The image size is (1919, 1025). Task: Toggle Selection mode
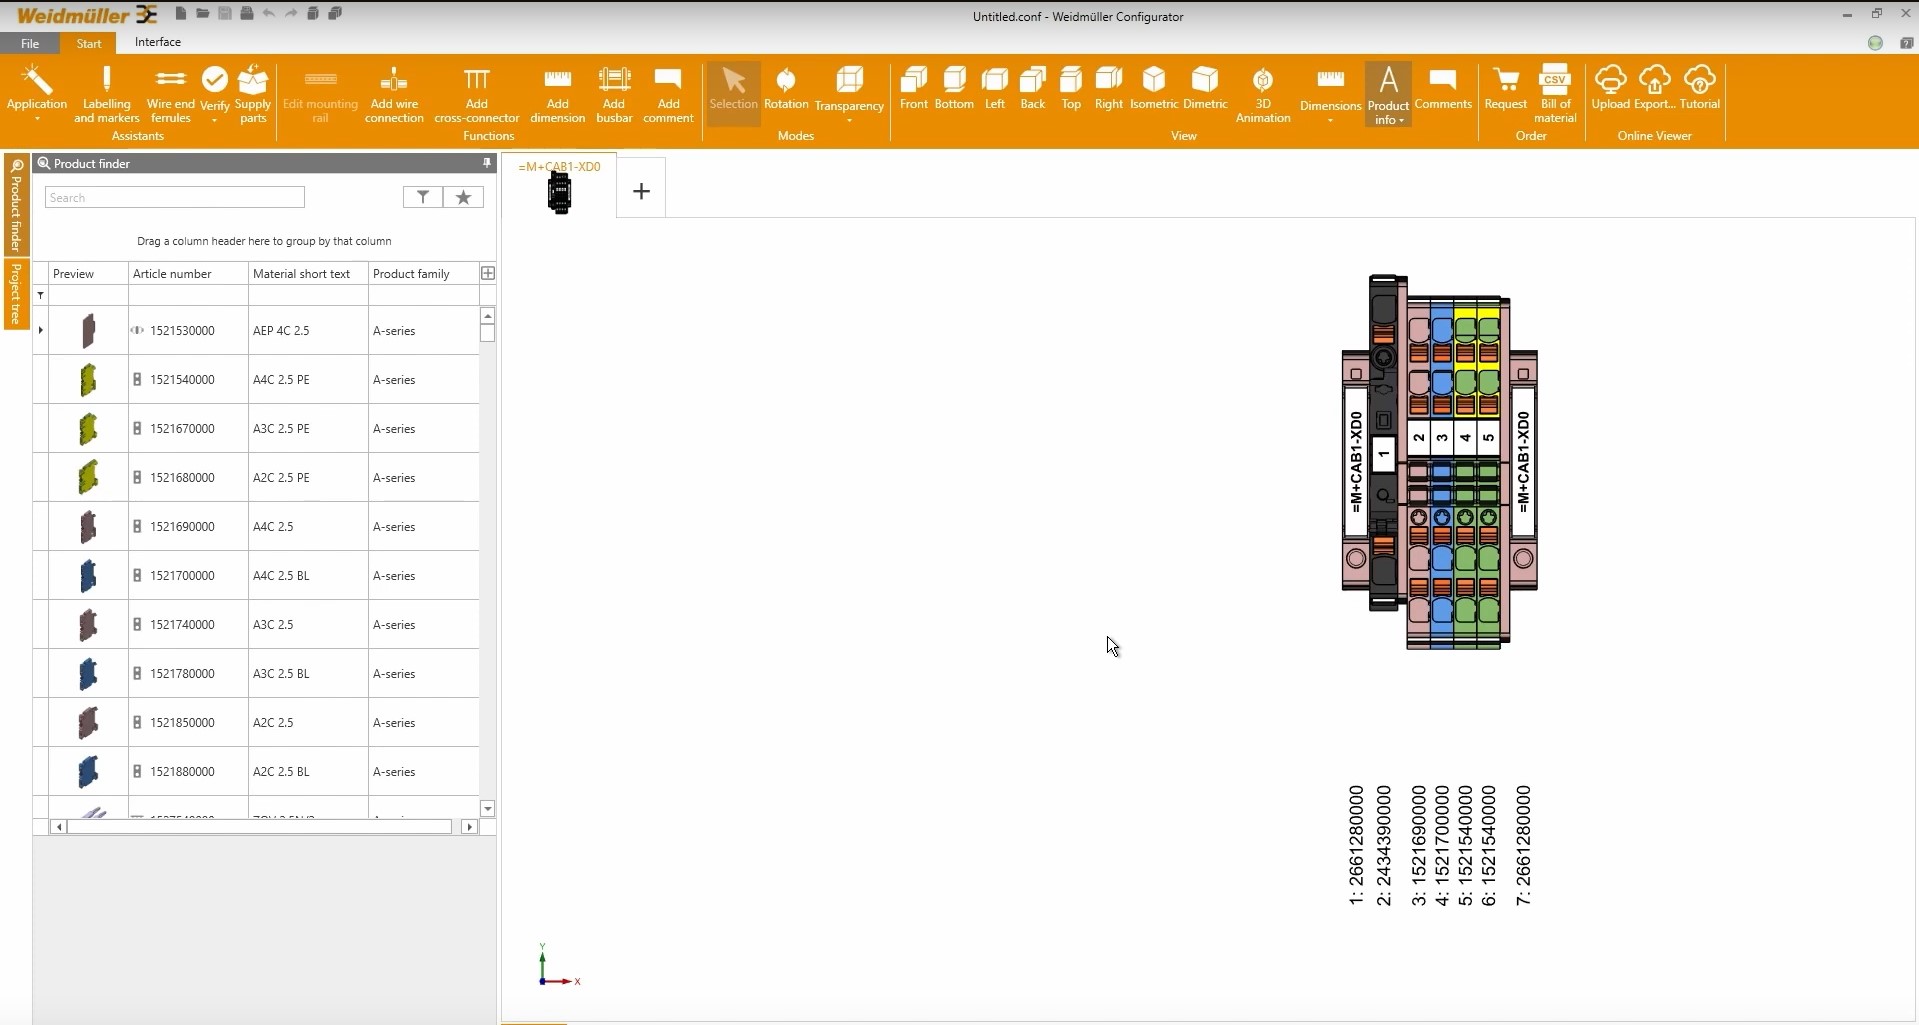[x=733, y=94]
